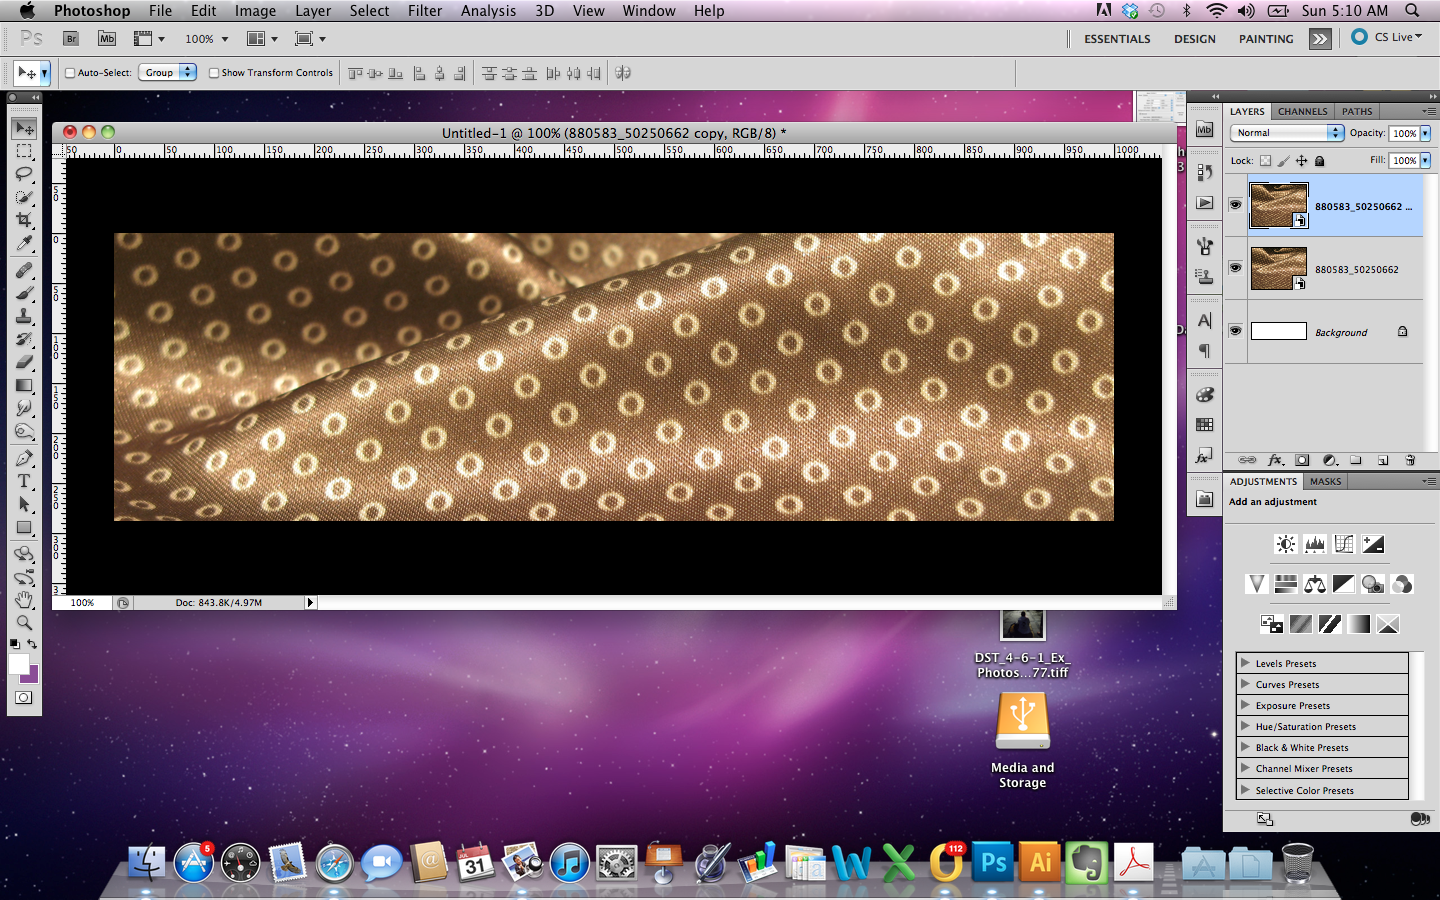This screenshot has width=1440, height=900.
Task: Switch to the Channels tab
Action: [1302, 111]
